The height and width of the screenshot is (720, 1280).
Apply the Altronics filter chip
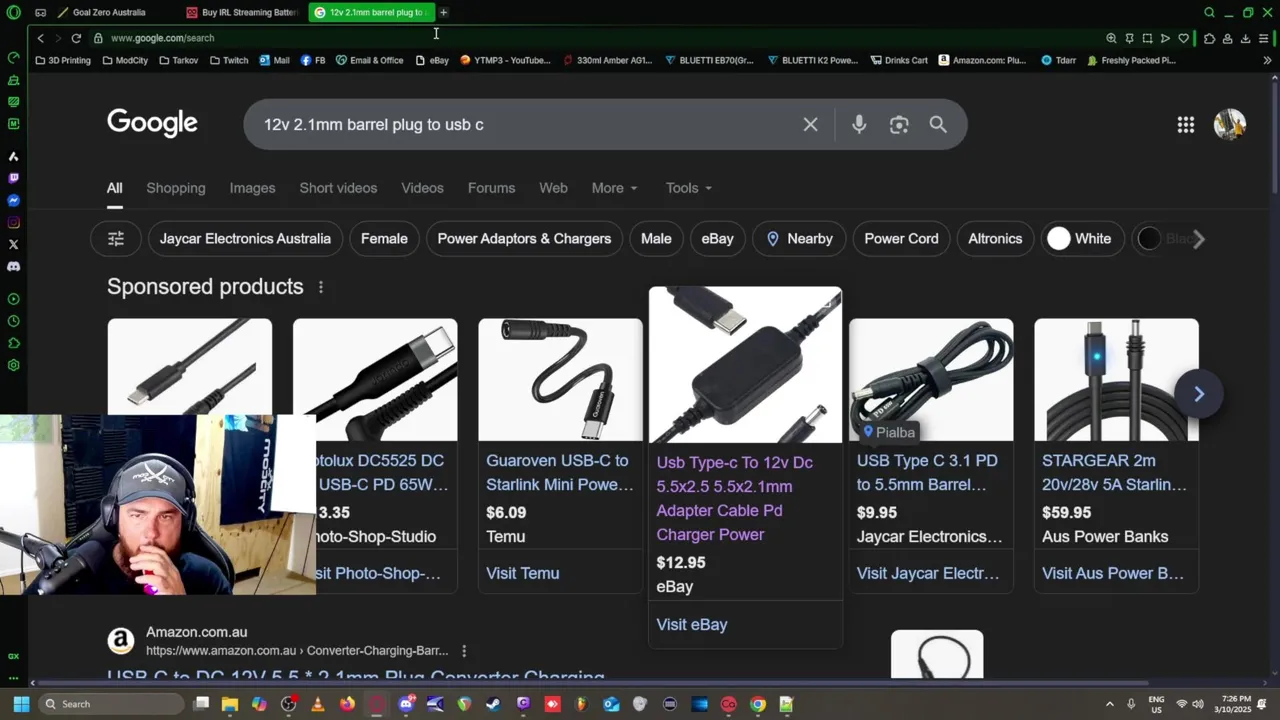pos(995,239)
